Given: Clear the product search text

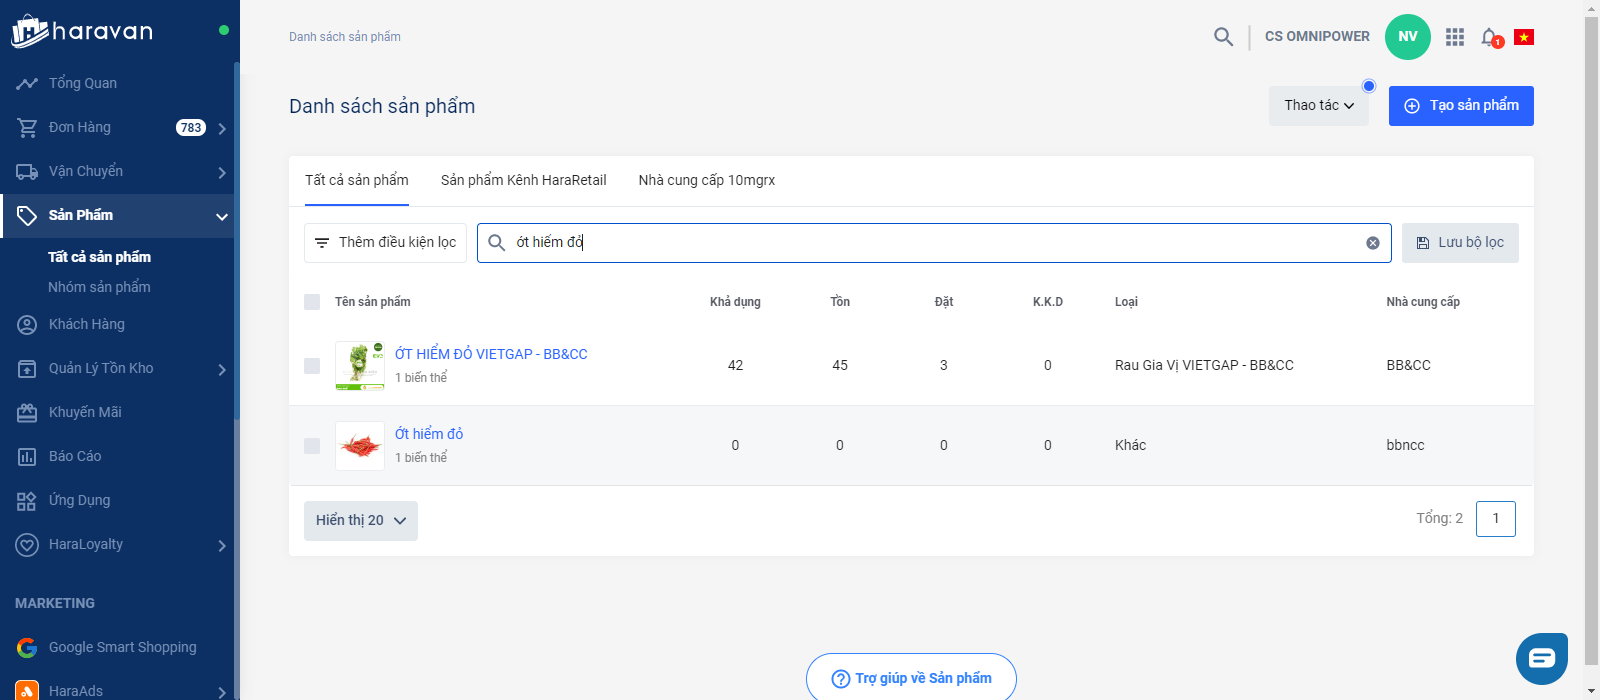Looking at the screenshot, I should pos(1372,243).
